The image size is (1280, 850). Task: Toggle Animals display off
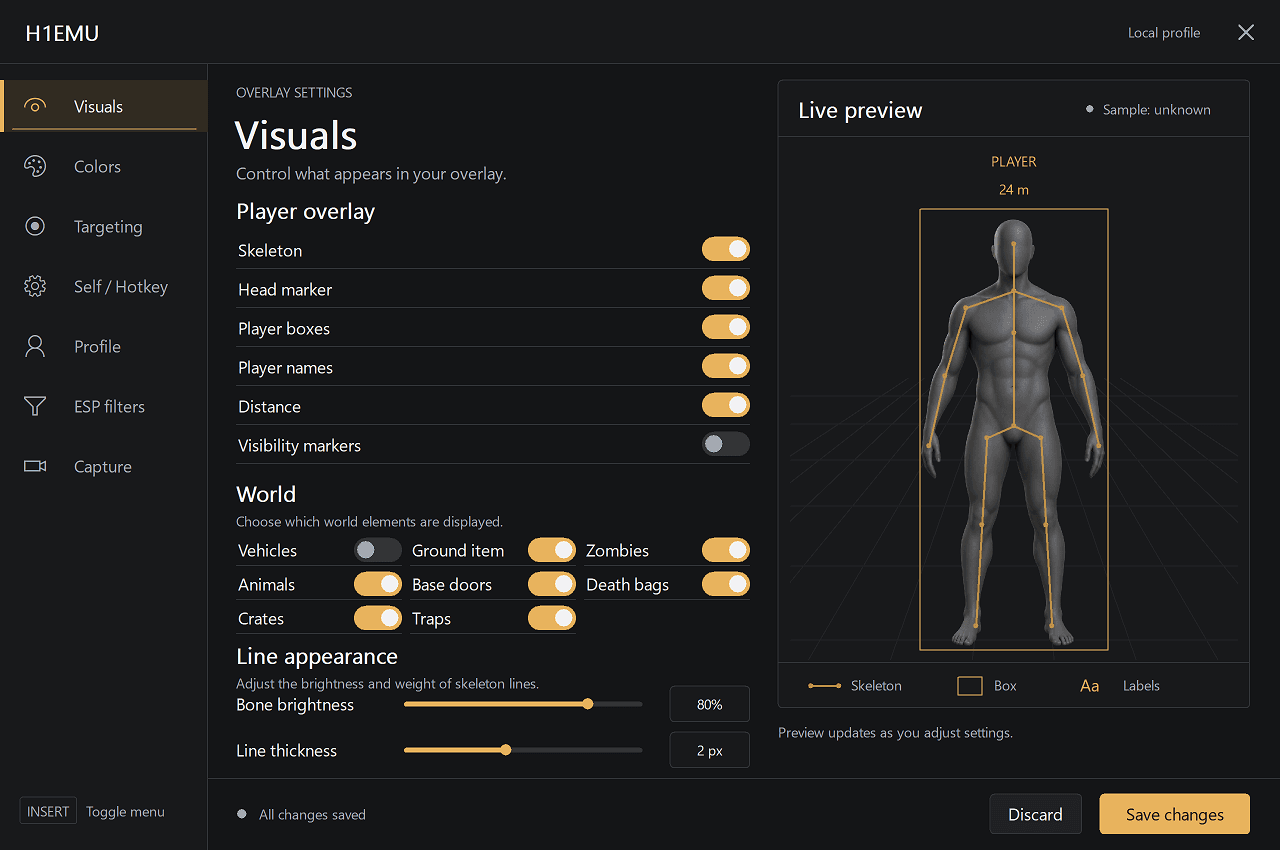(378, 584)
